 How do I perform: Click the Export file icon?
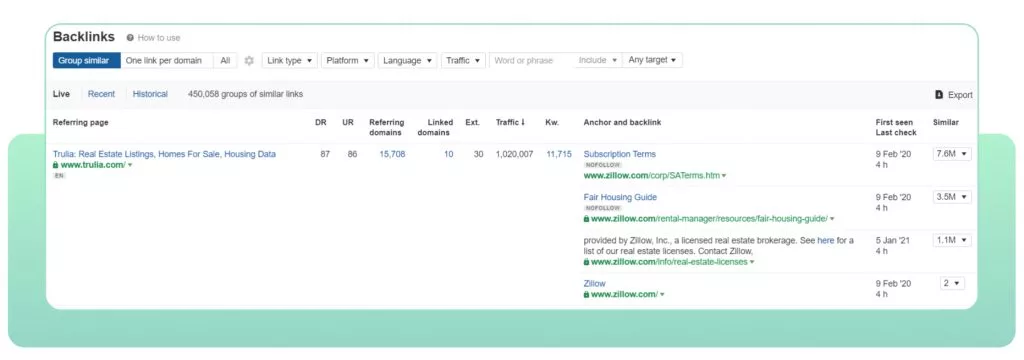pyautogui.click(x=939, y=95)
